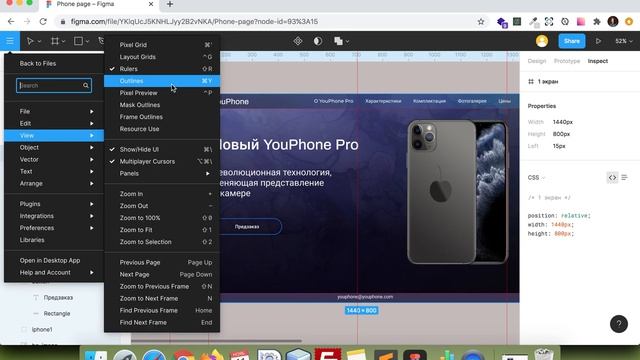Switch to the Inspect tab
Screen dimensions: 640x360
click(x=598, y=61)
